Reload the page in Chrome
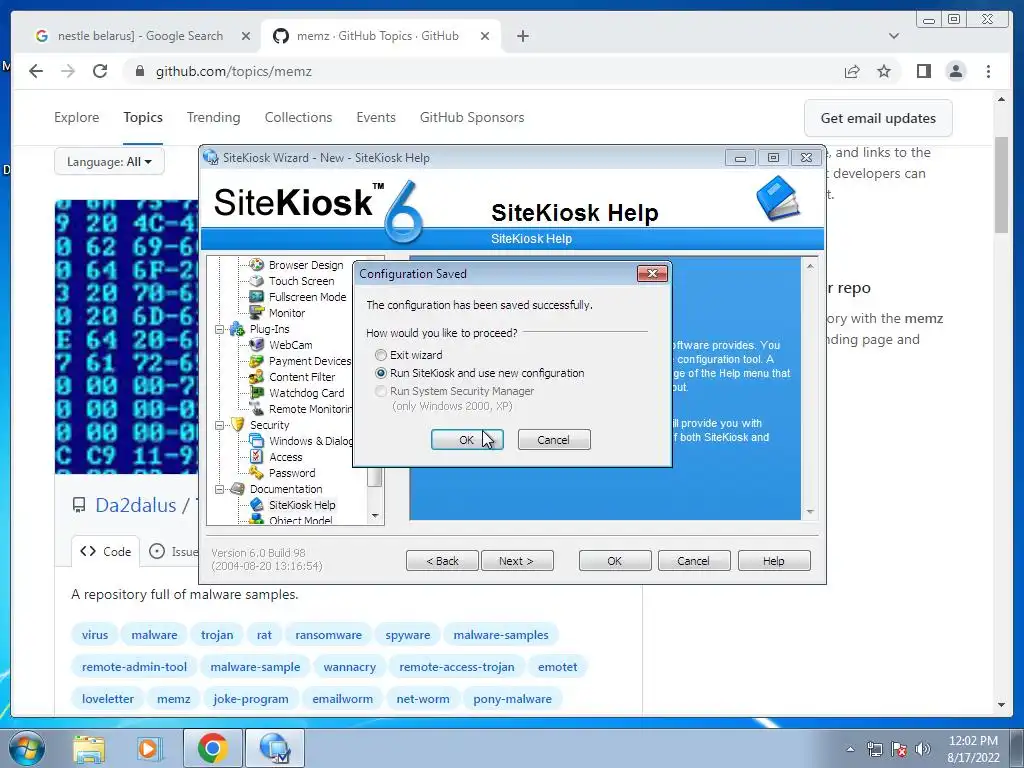The height and width of the screenshot is (768, 1024). pyautogui.click(x=100, y=71)
